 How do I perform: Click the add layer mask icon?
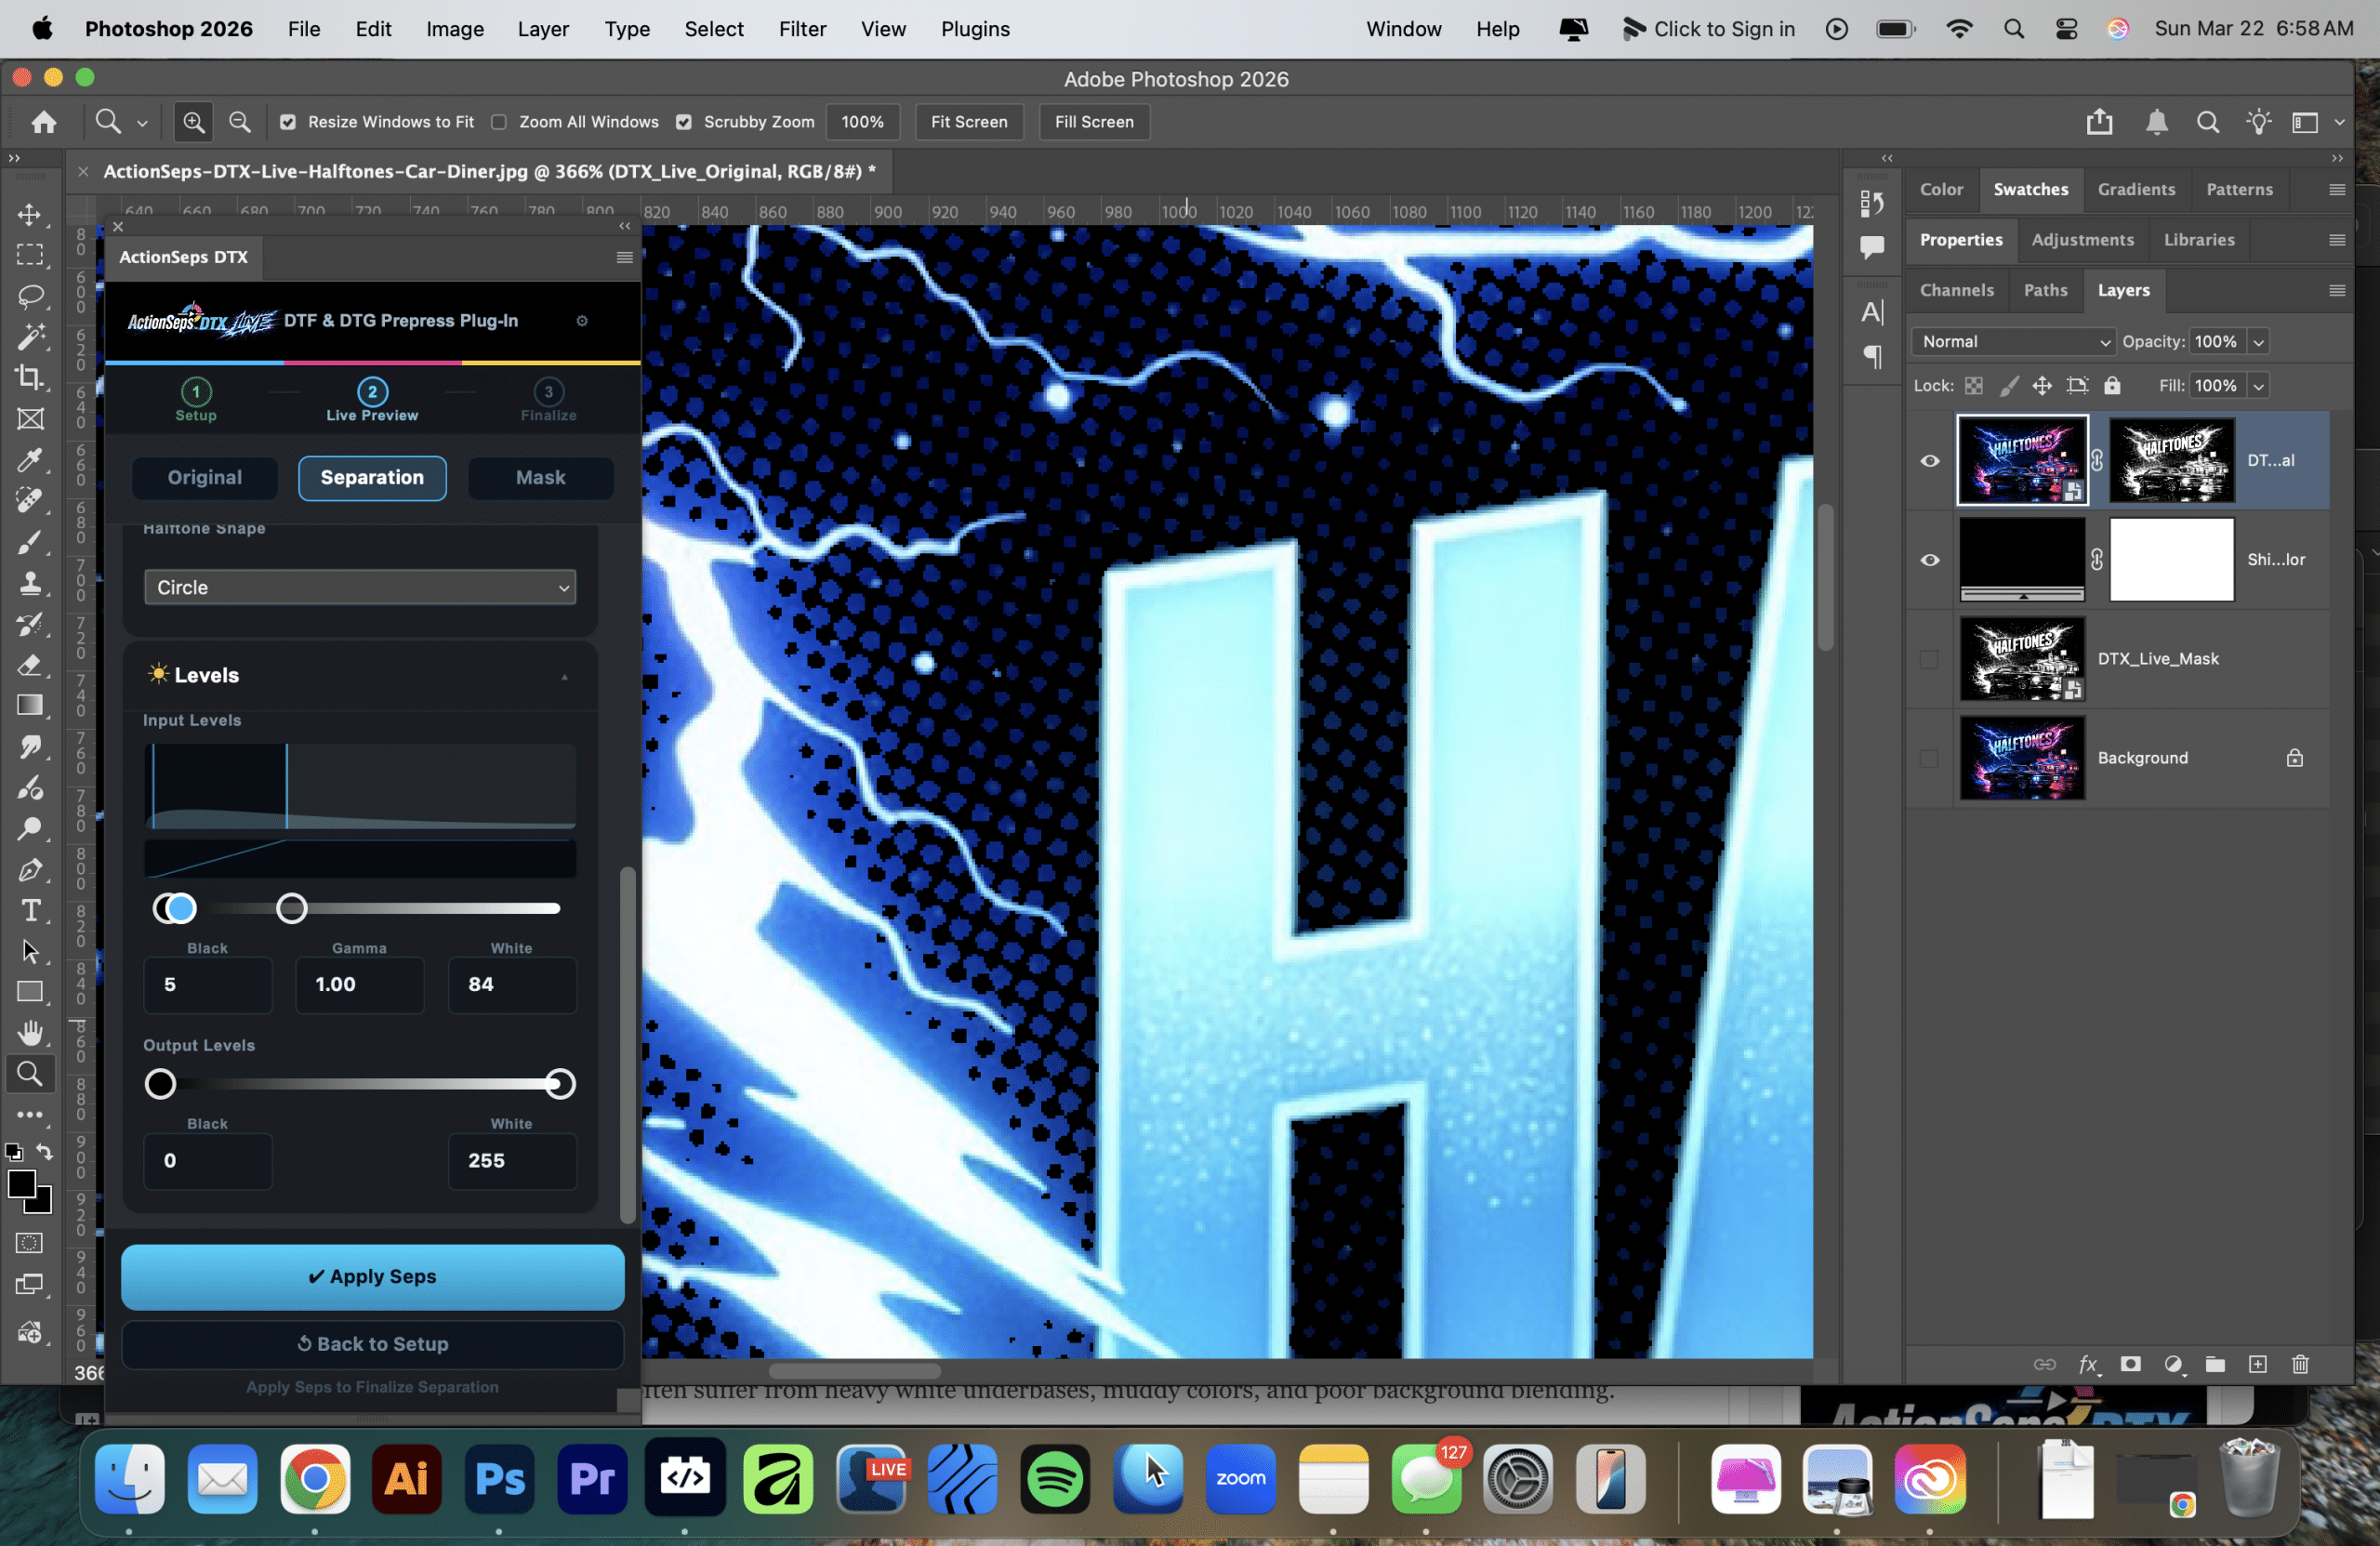click(x=2131, y=1364)
